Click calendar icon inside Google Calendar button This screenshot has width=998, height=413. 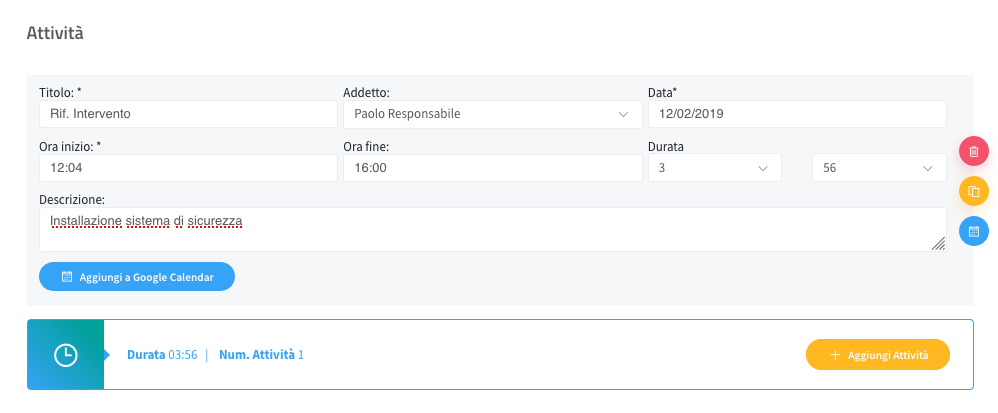coord(67,277)
